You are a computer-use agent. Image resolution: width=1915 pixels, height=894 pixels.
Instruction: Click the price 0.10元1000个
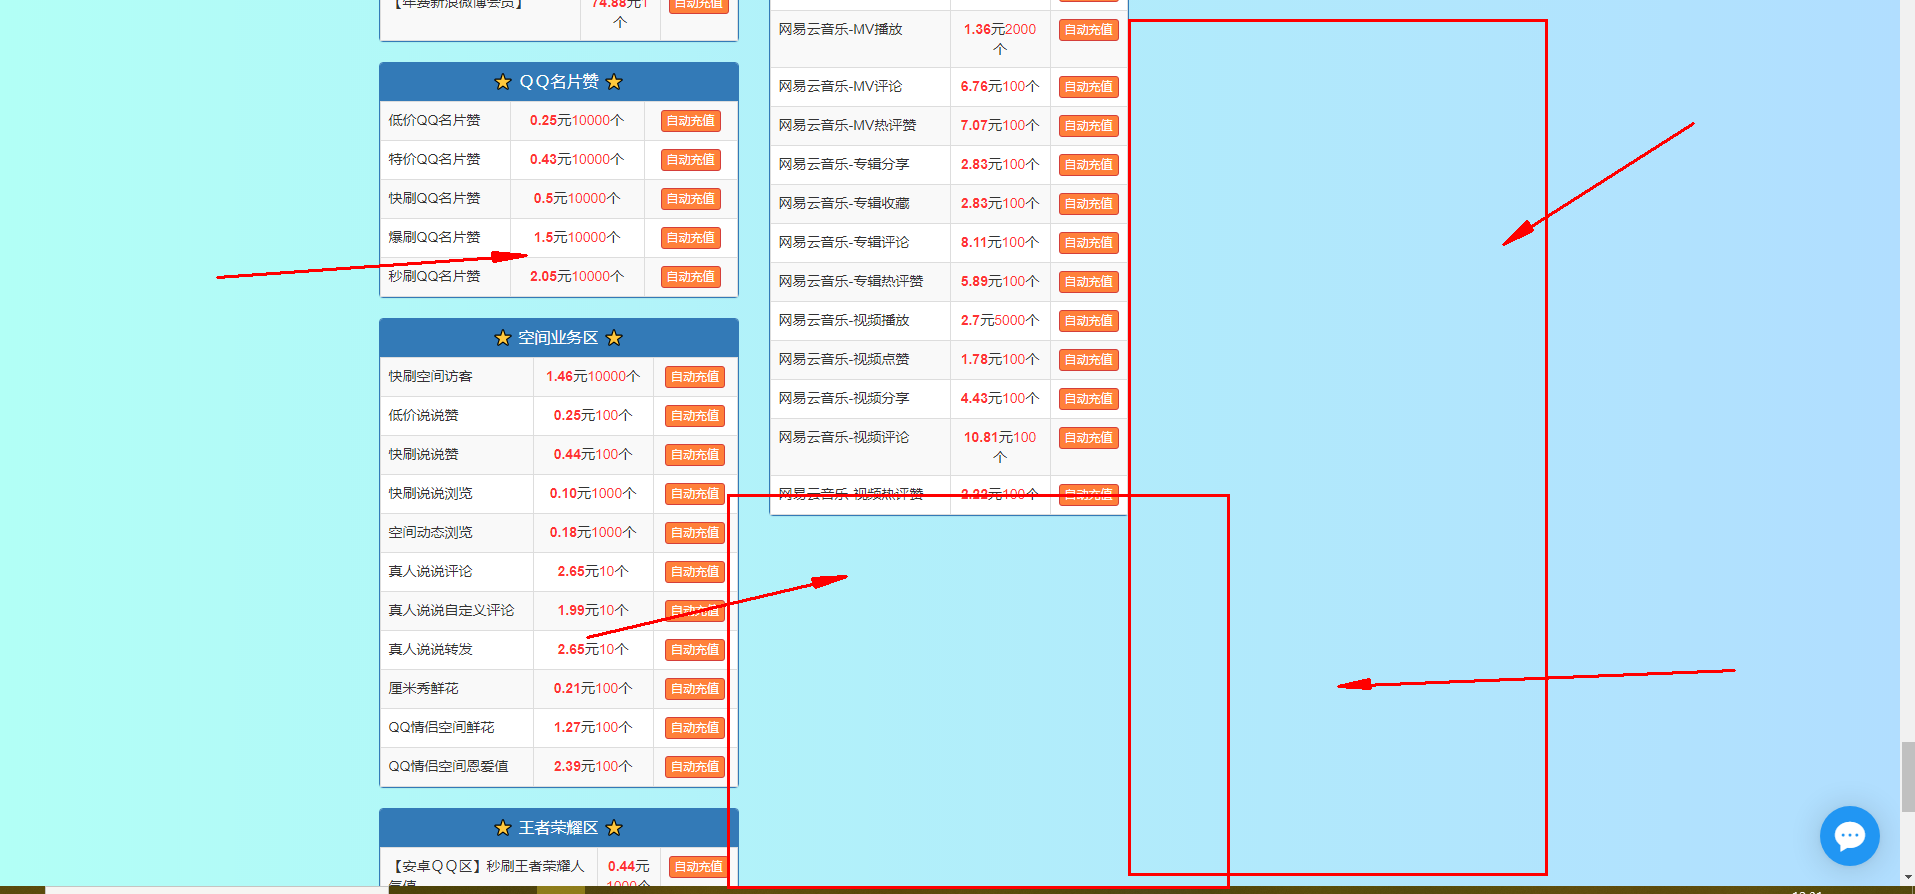click(x=593, y=493)
